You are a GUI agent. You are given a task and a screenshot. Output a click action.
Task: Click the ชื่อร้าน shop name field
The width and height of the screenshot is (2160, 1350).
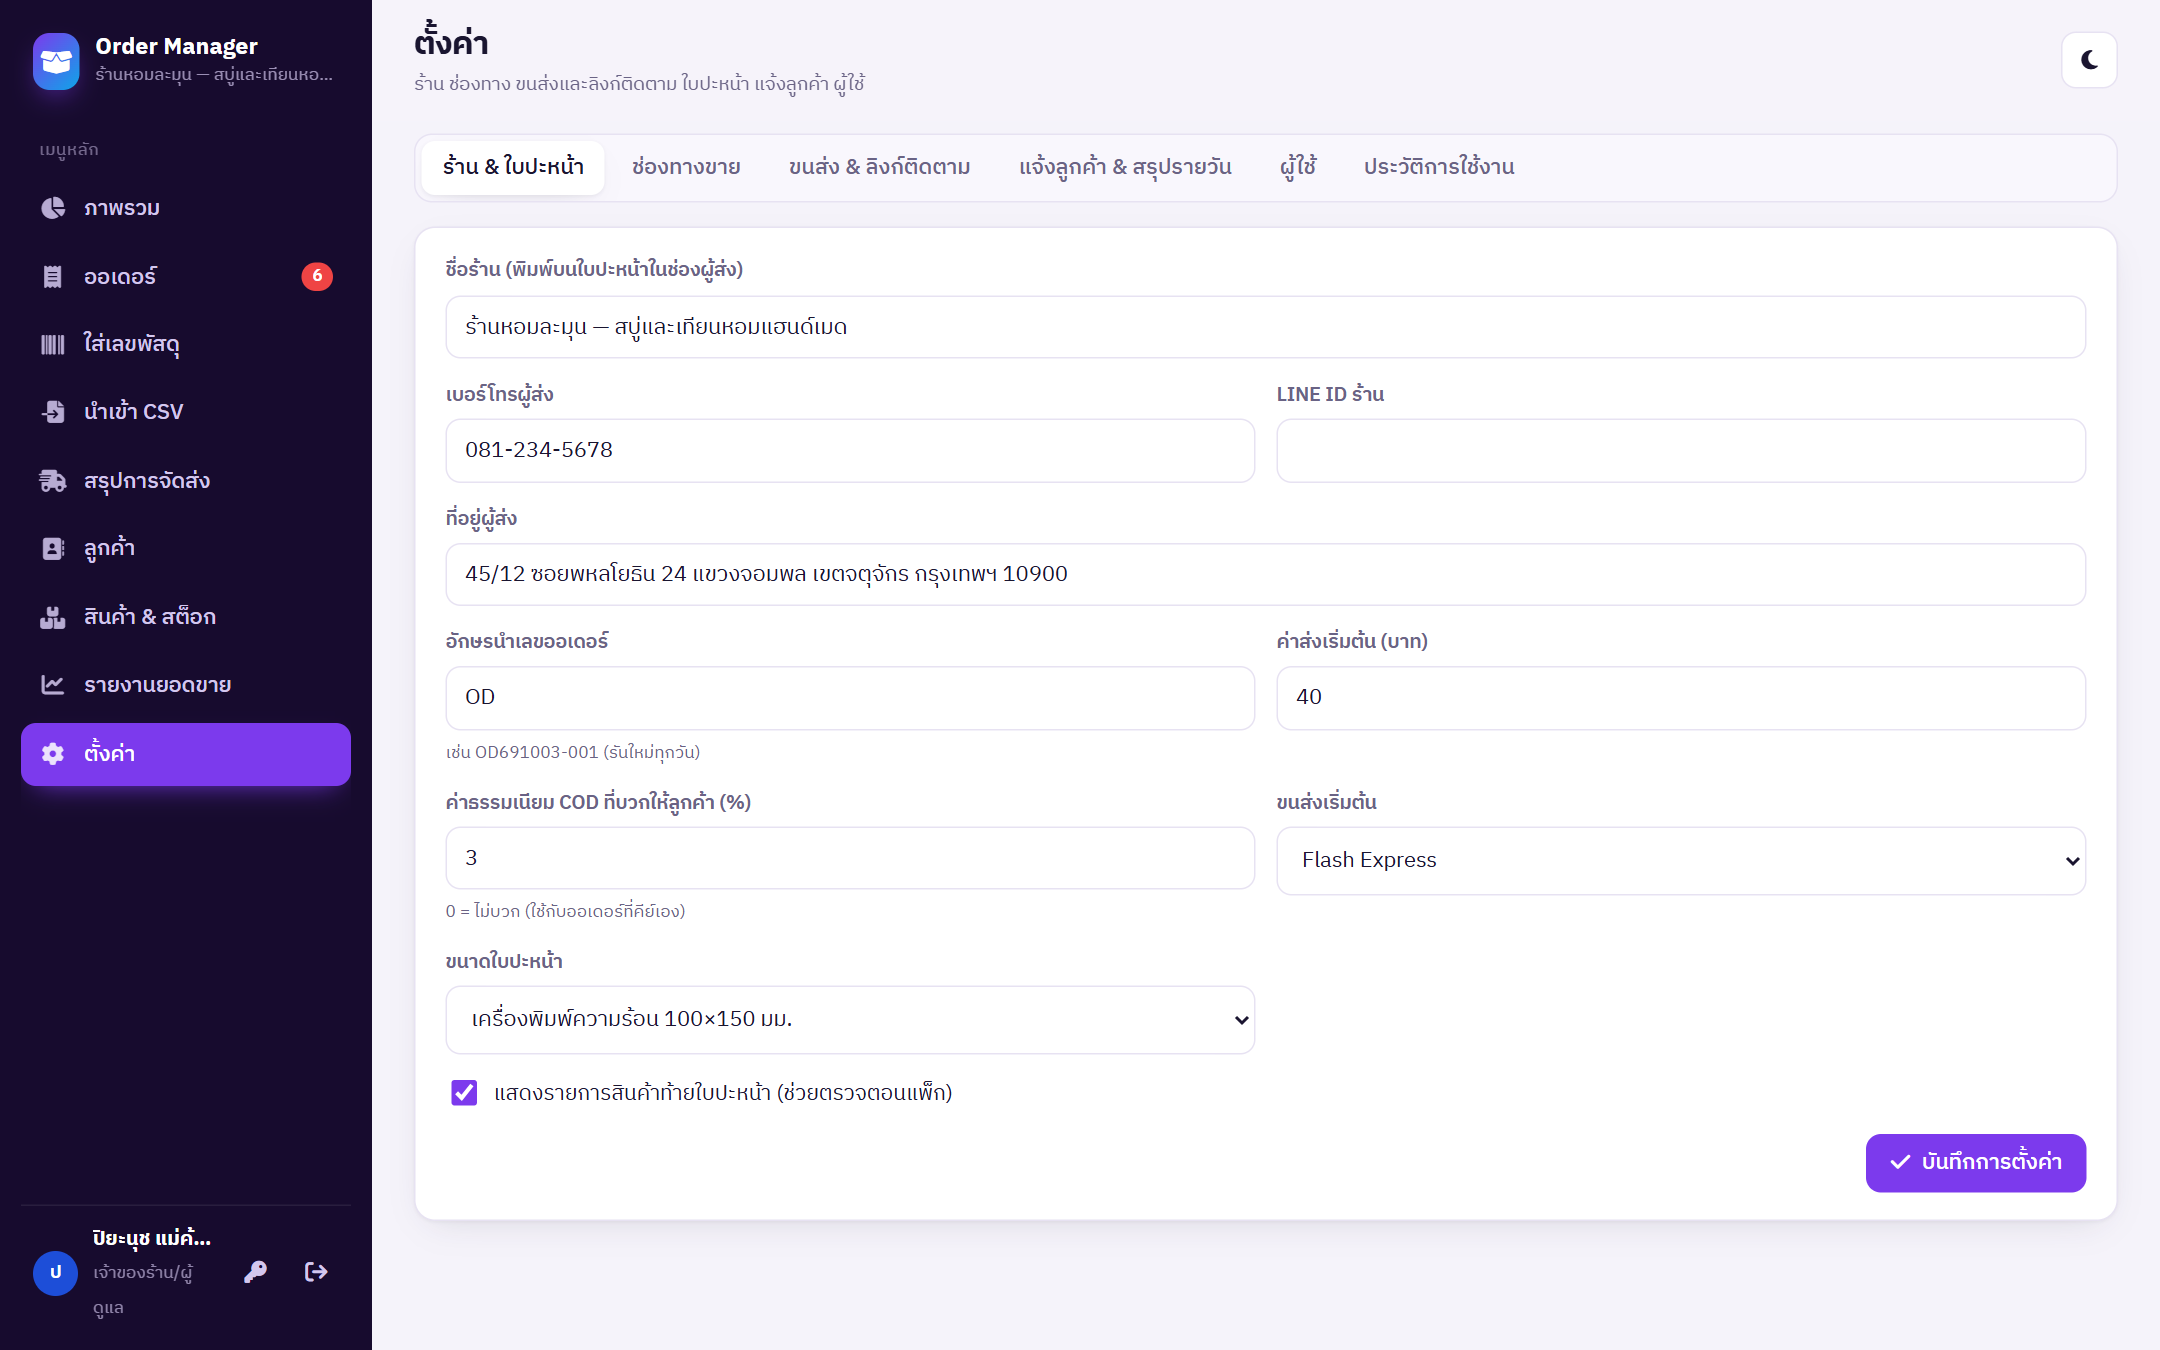(1265, 327)
